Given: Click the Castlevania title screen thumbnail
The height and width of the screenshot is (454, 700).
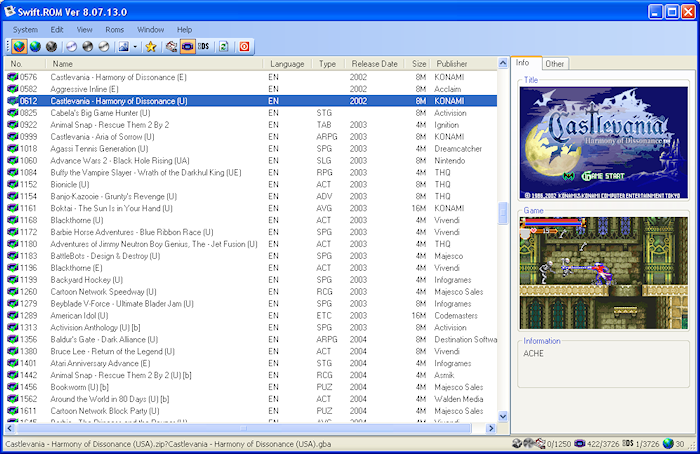Looking at the screenshot, I should point(604,143).
